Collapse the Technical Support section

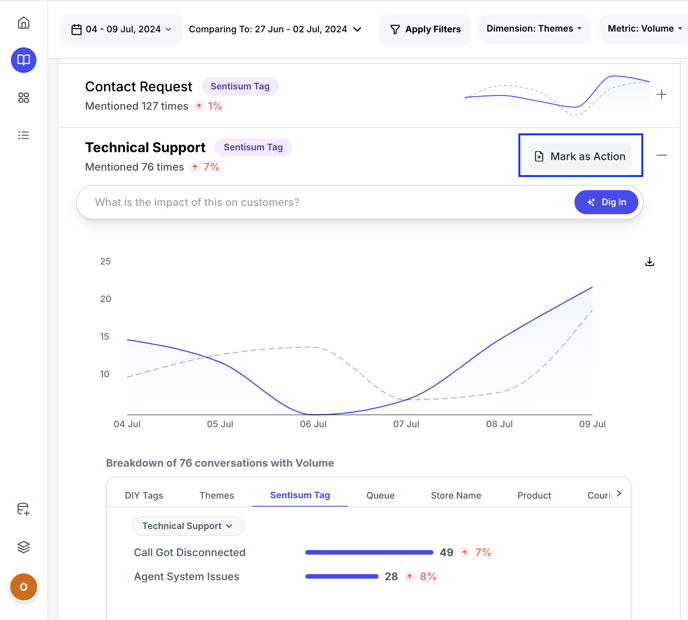tap(661, 156)
